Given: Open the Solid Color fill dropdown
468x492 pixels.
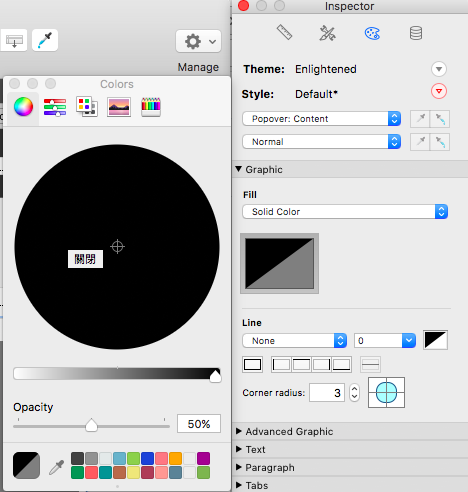Looking at the screenshot, I should [345, 212].
